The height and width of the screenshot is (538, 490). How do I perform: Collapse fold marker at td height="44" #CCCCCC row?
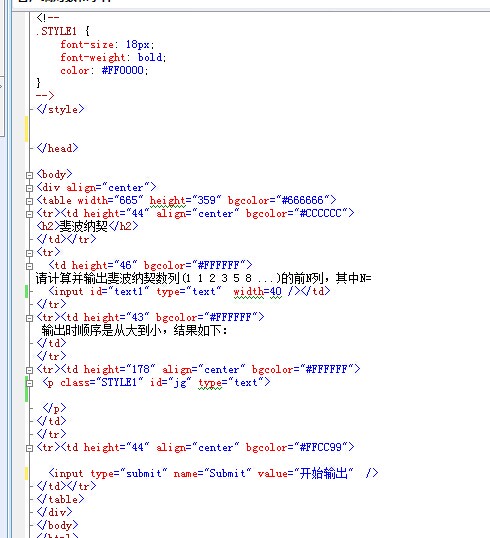pyautogui.click(x=29, y=214)
